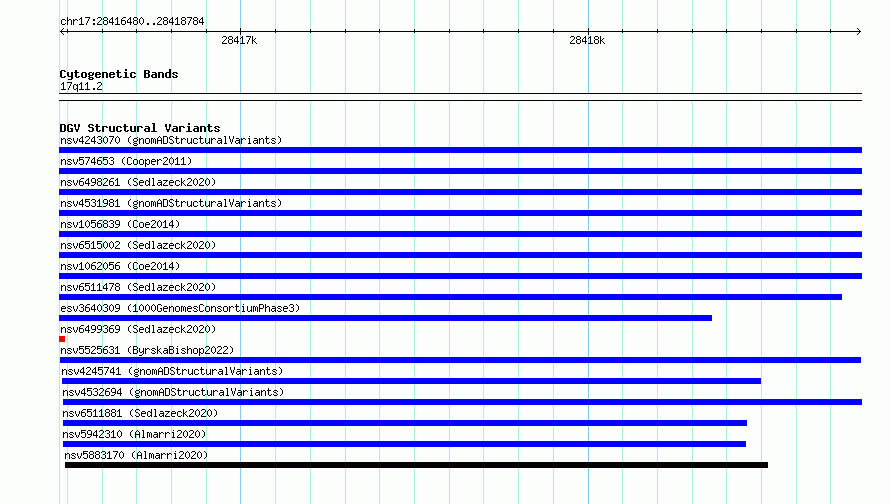Click the blue nsv4532694 variant bar

(463, 402)
